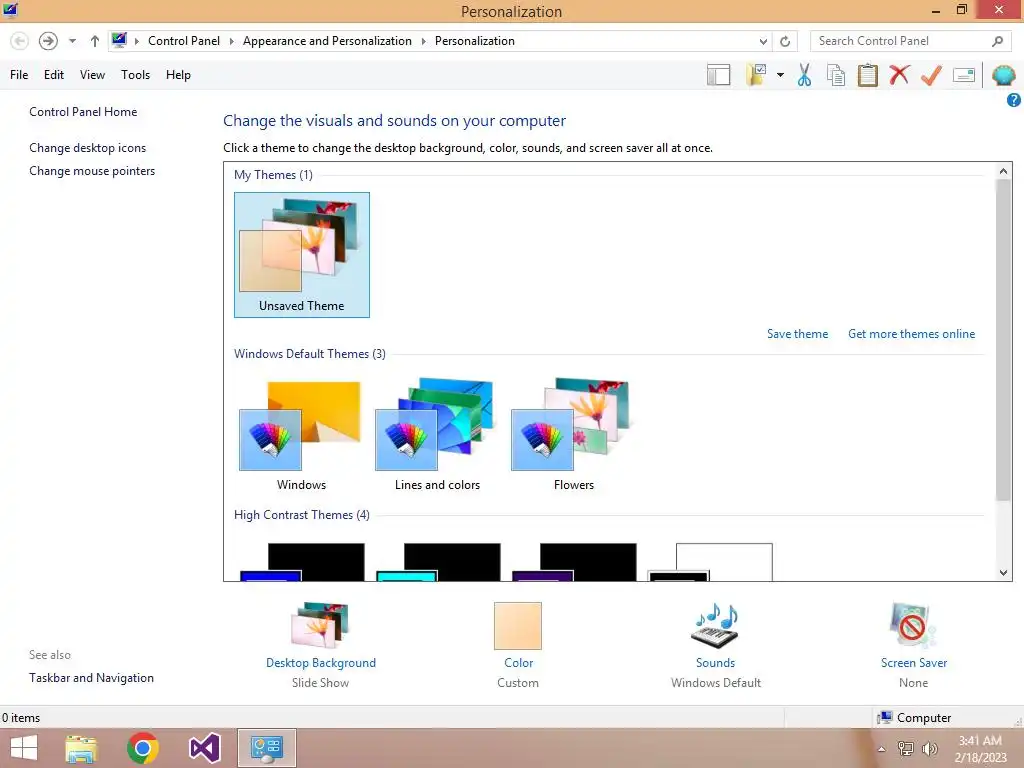Open the blue Help question mark

(1014, 100)
